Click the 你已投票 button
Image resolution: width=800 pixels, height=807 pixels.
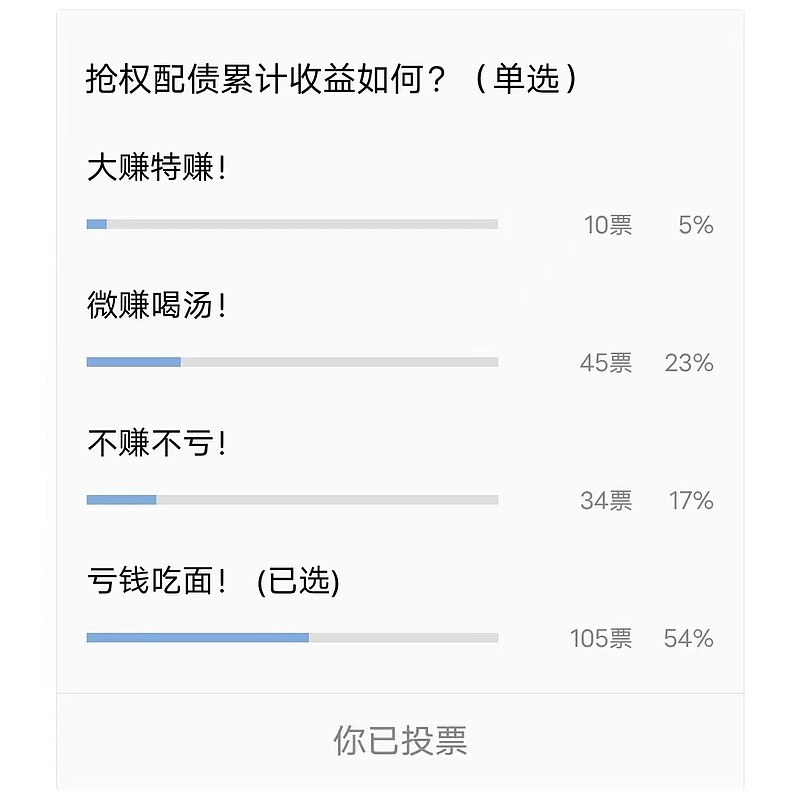(400, 741)
